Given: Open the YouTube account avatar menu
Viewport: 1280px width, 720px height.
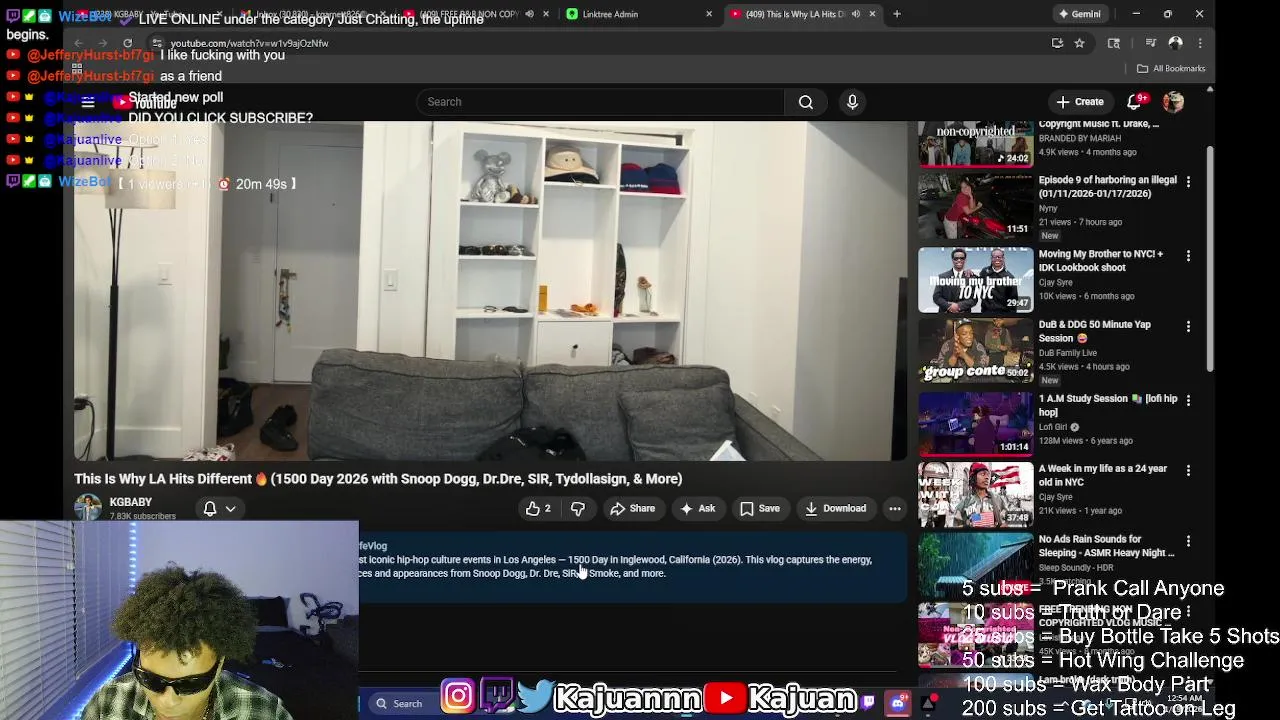Looking at the screenshot, I should [x=1173, y=102].
